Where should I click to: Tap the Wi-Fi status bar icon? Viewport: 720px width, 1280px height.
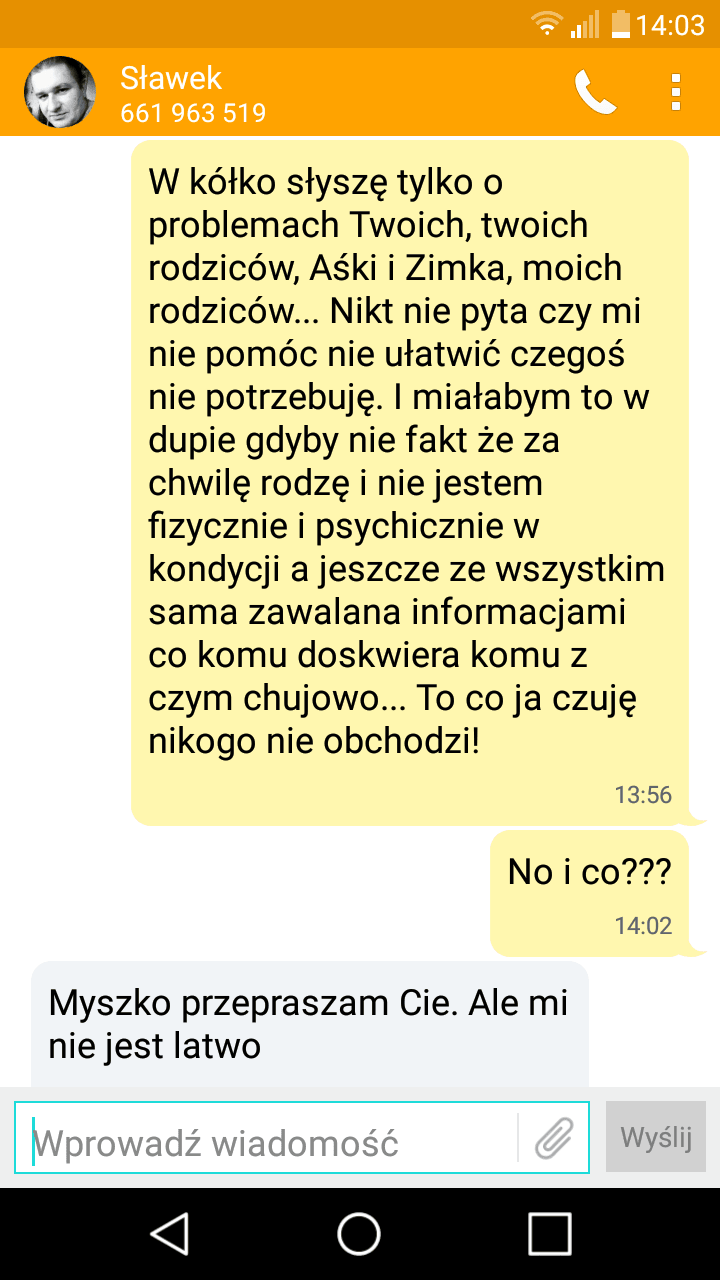547,24
